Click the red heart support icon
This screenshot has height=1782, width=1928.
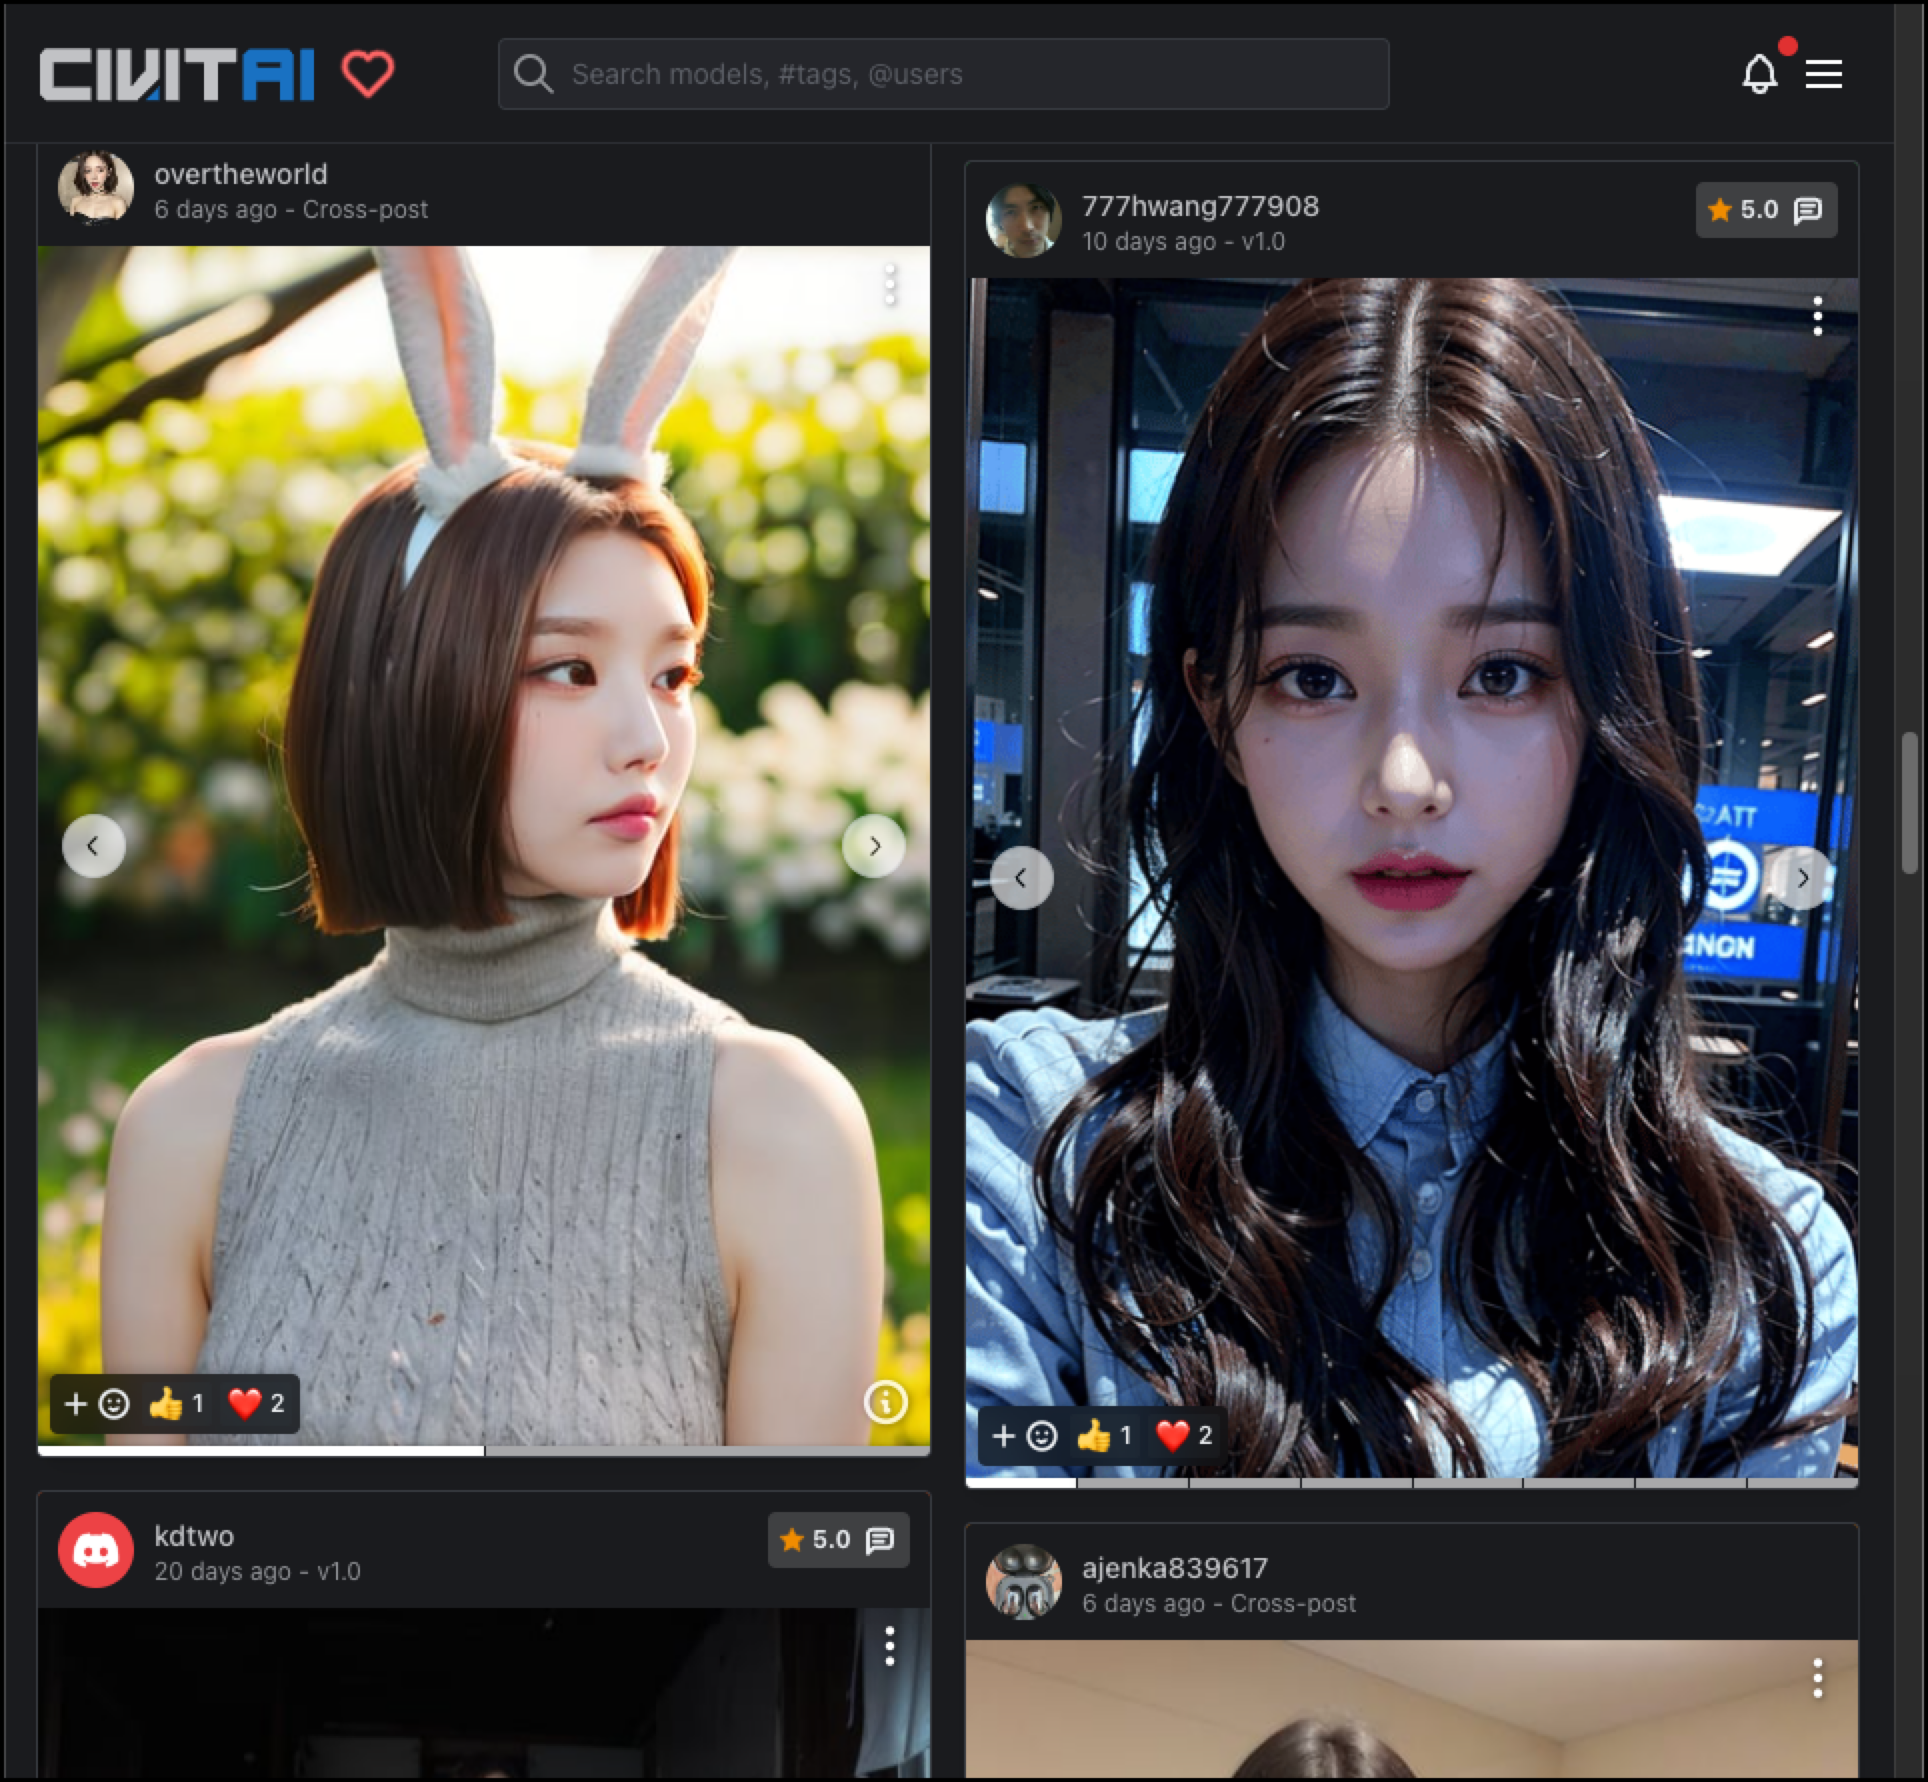click(x=368, y=74)
